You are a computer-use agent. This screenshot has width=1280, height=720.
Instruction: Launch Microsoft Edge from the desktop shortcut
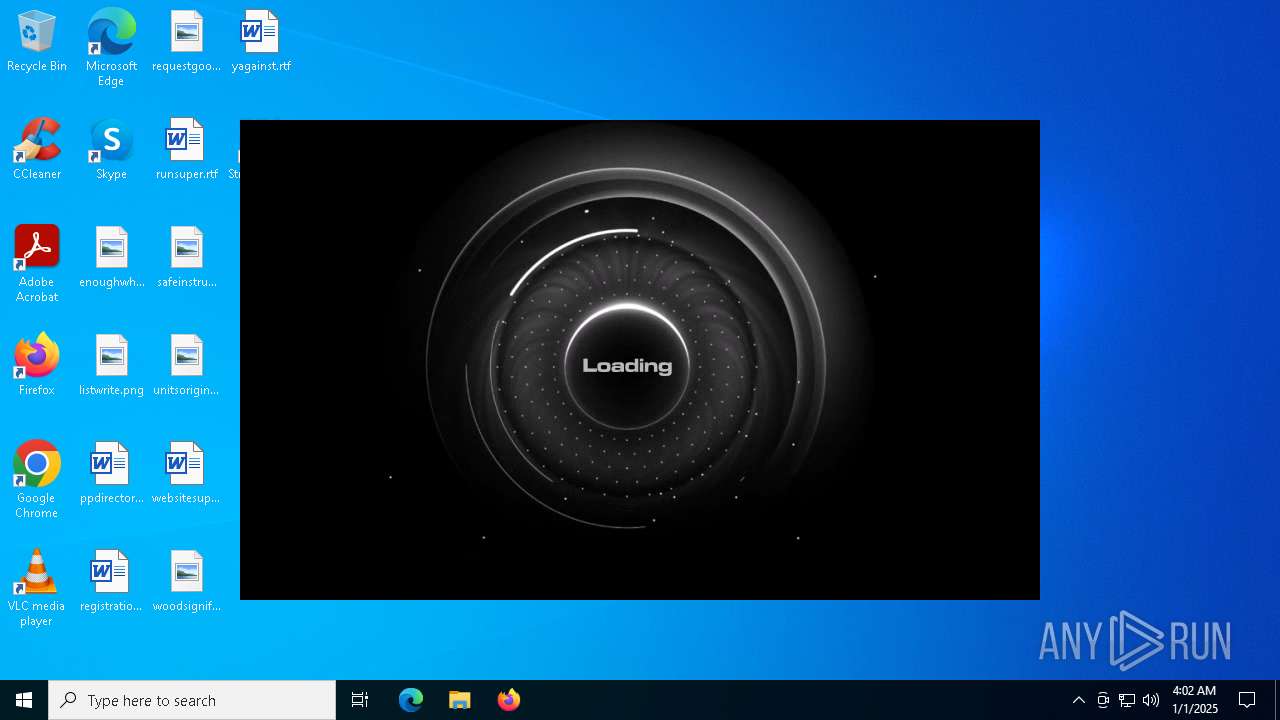111,48
